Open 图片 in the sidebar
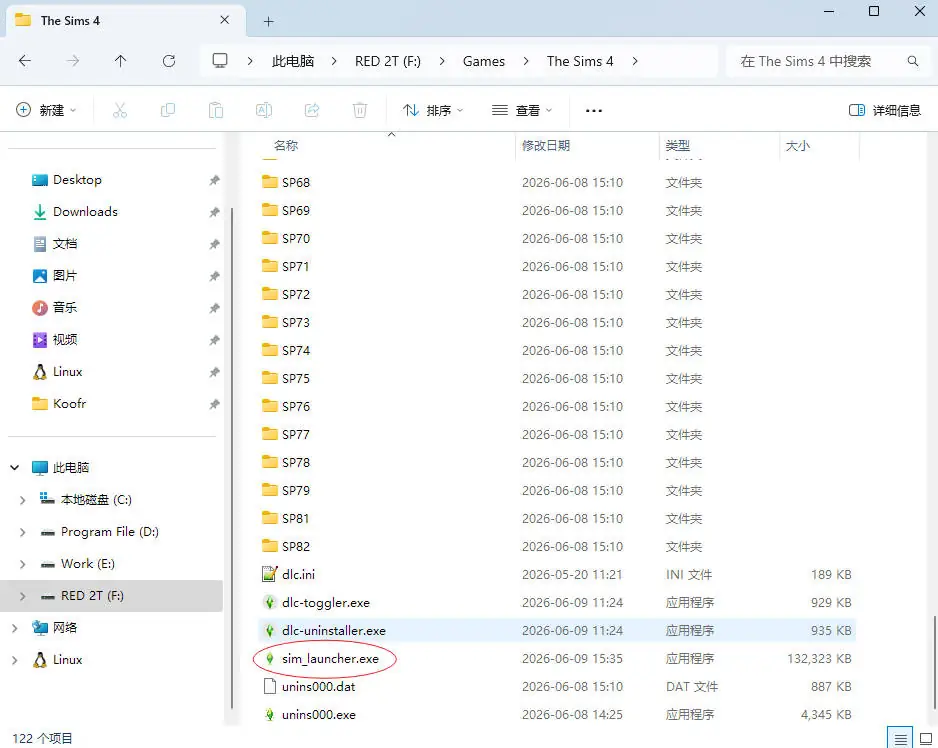The height and width of the screenshot is (748, 938). point(65,276)
